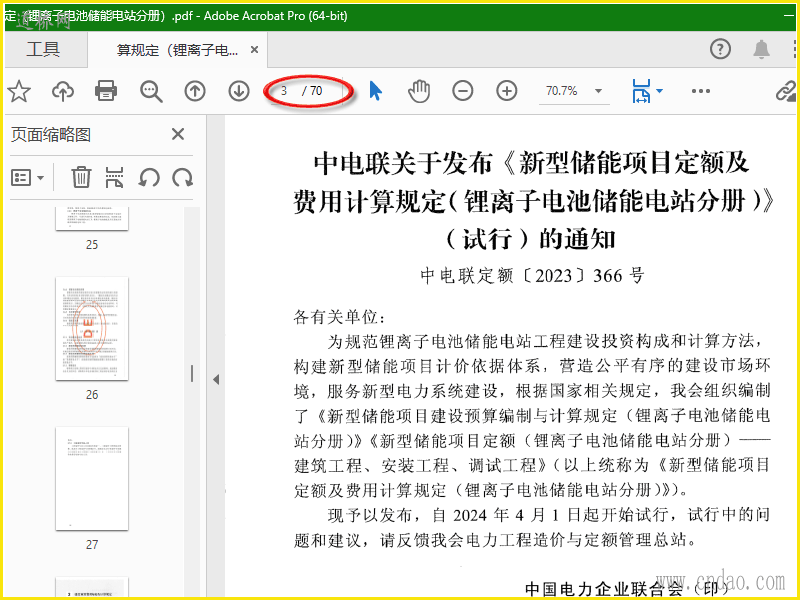Open thumbnail options menu icon
The height and width of the screenshot is (600, 800).
[27, 178]
